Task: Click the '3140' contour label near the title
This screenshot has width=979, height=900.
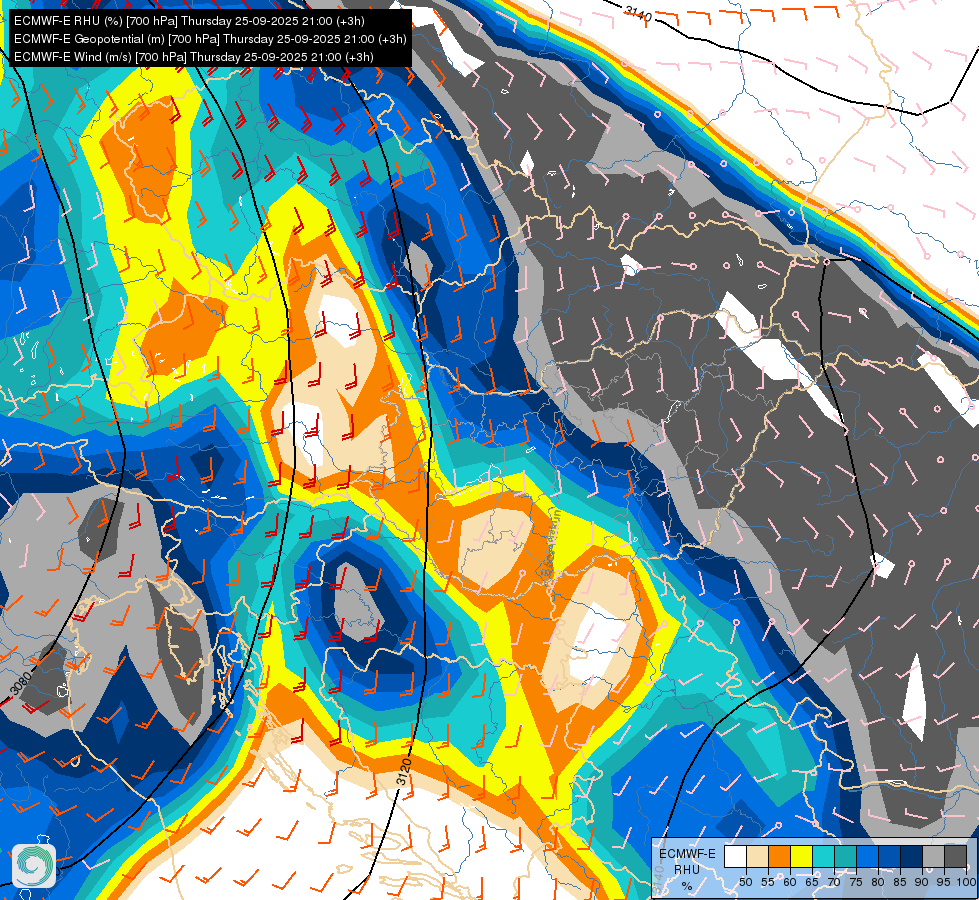Action: 637,11
